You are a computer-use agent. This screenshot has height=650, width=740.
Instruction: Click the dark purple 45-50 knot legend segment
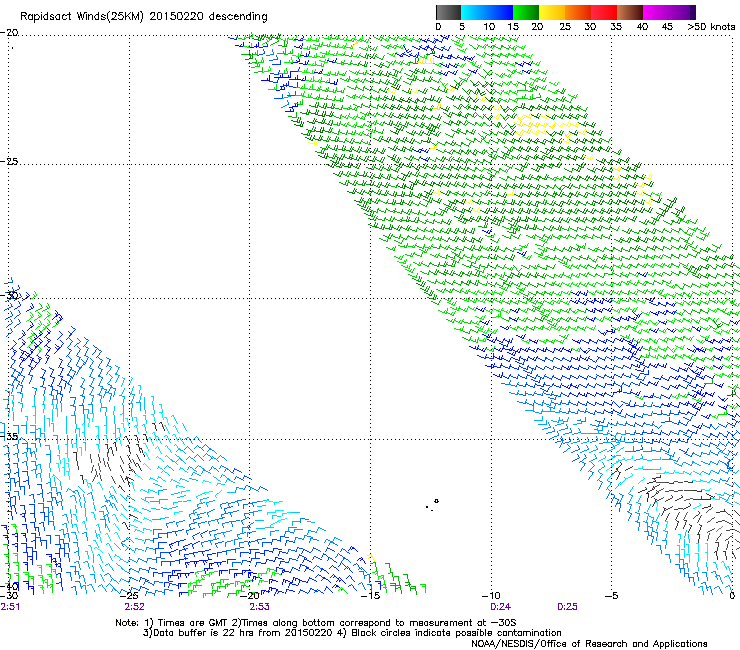682,12
